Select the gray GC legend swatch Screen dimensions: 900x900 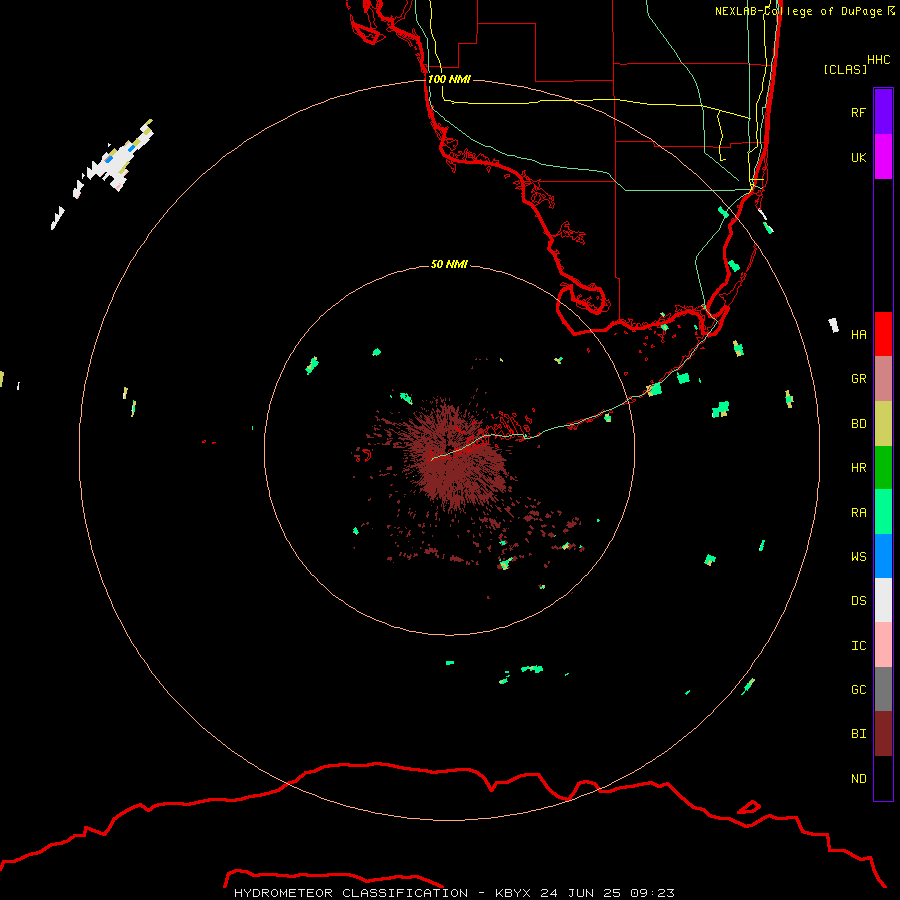(x=883, y=689)
